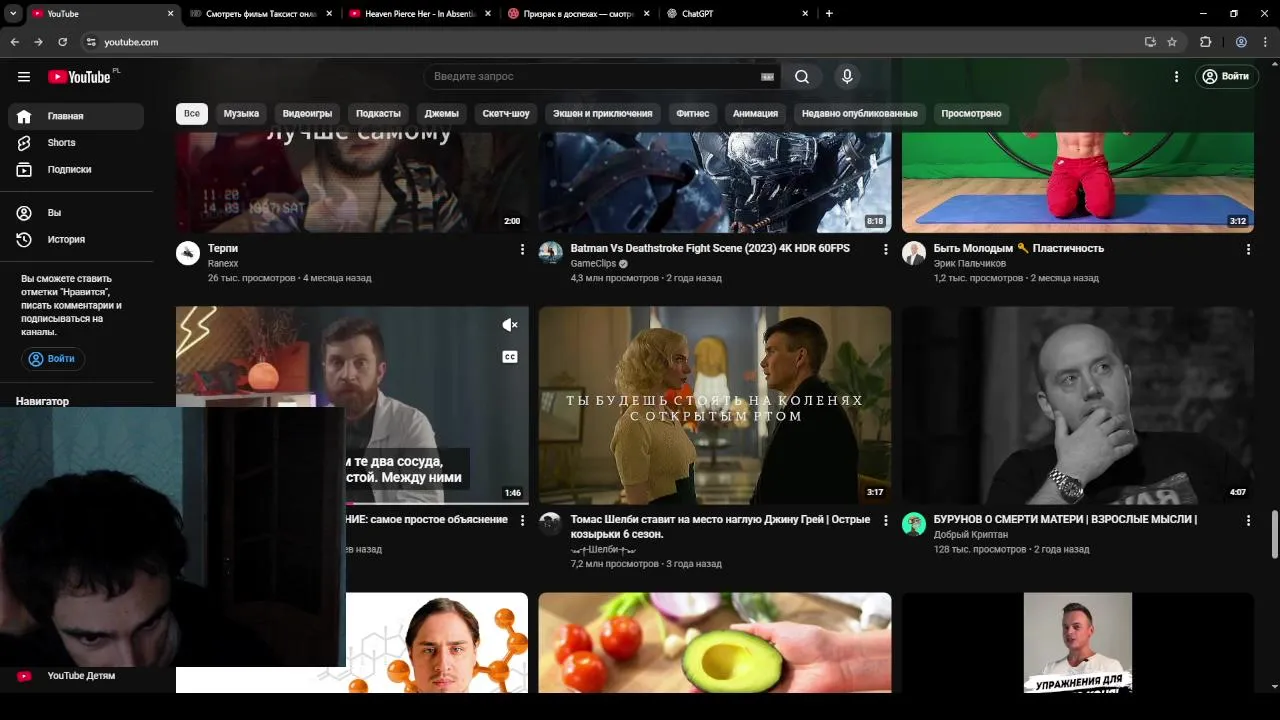This screenshot has width=1280, height=720.
Task: Start voice search with microphone icon
Action: click(x=847, y=77)
